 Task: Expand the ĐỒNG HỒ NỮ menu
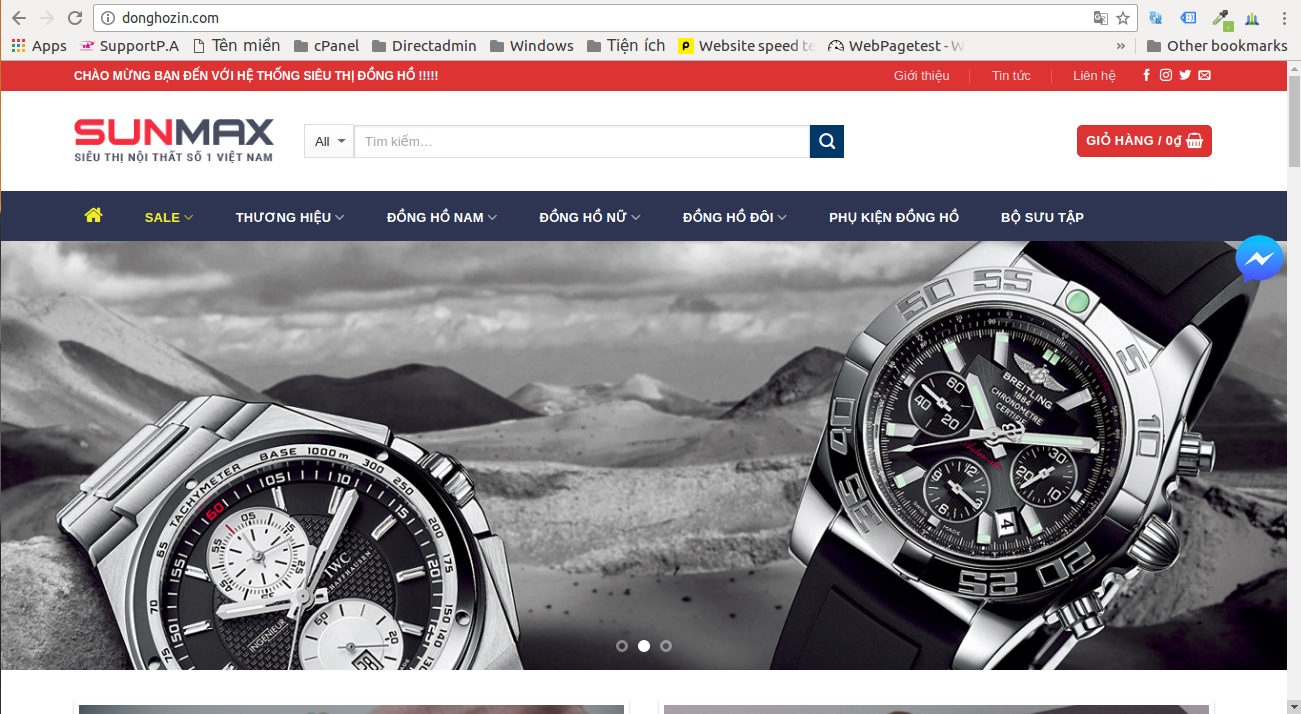[x=590, y=217]
